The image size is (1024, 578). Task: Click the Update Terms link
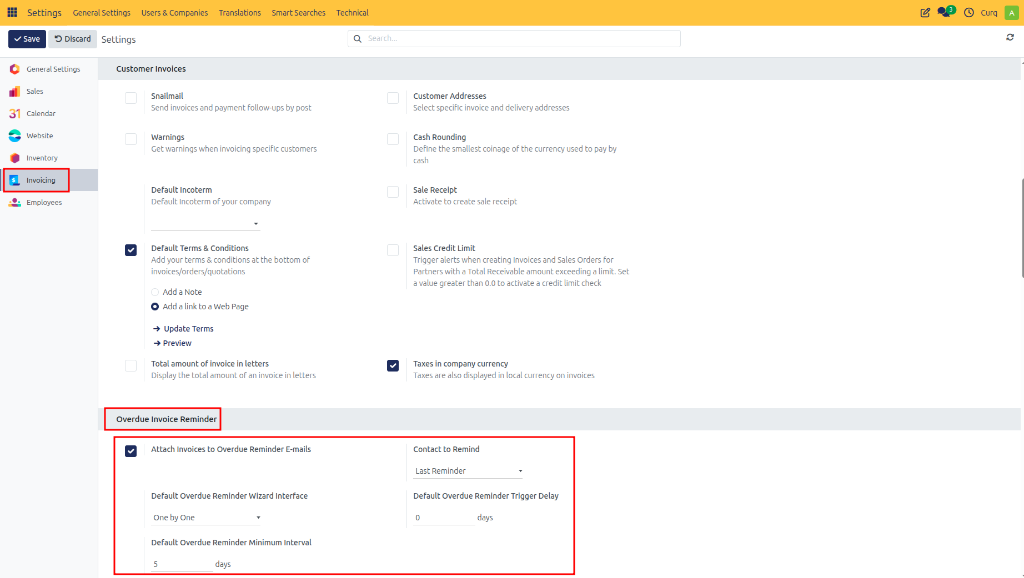coord(184,329)
